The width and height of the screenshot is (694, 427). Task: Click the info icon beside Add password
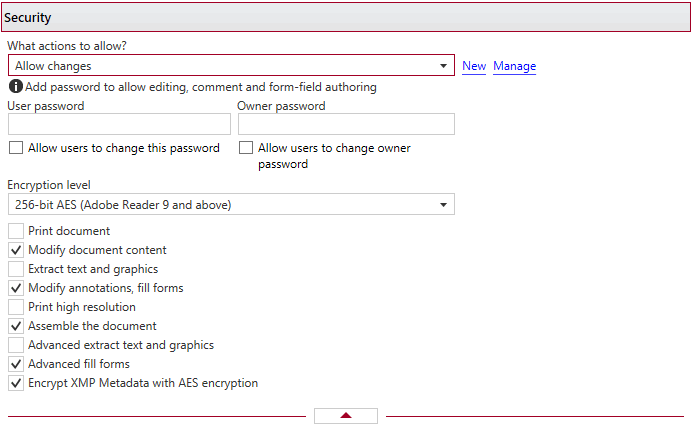tap(15, 86)
